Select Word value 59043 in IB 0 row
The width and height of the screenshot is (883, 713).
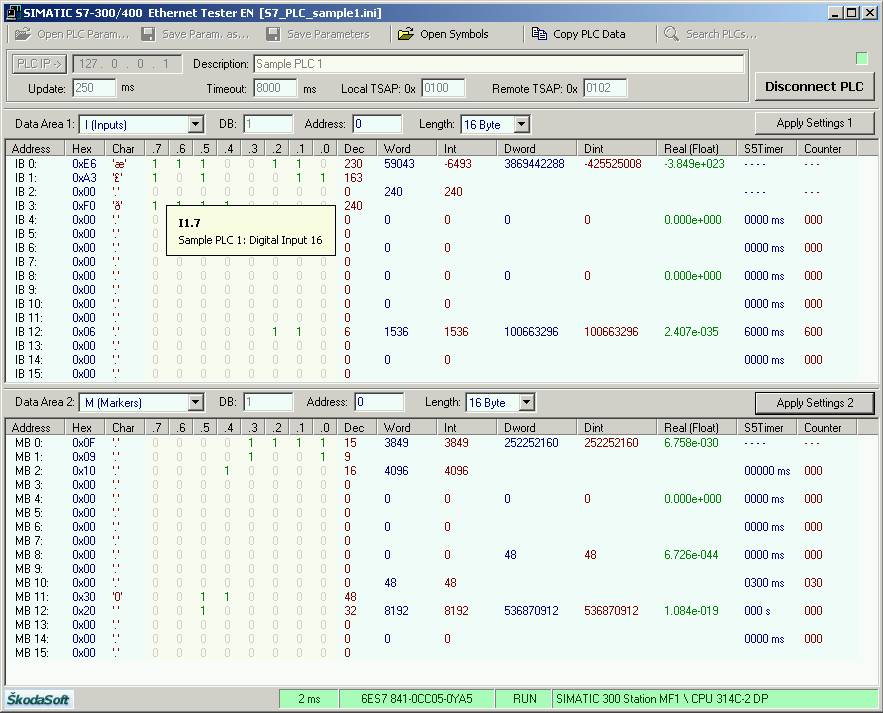(399, 164)
